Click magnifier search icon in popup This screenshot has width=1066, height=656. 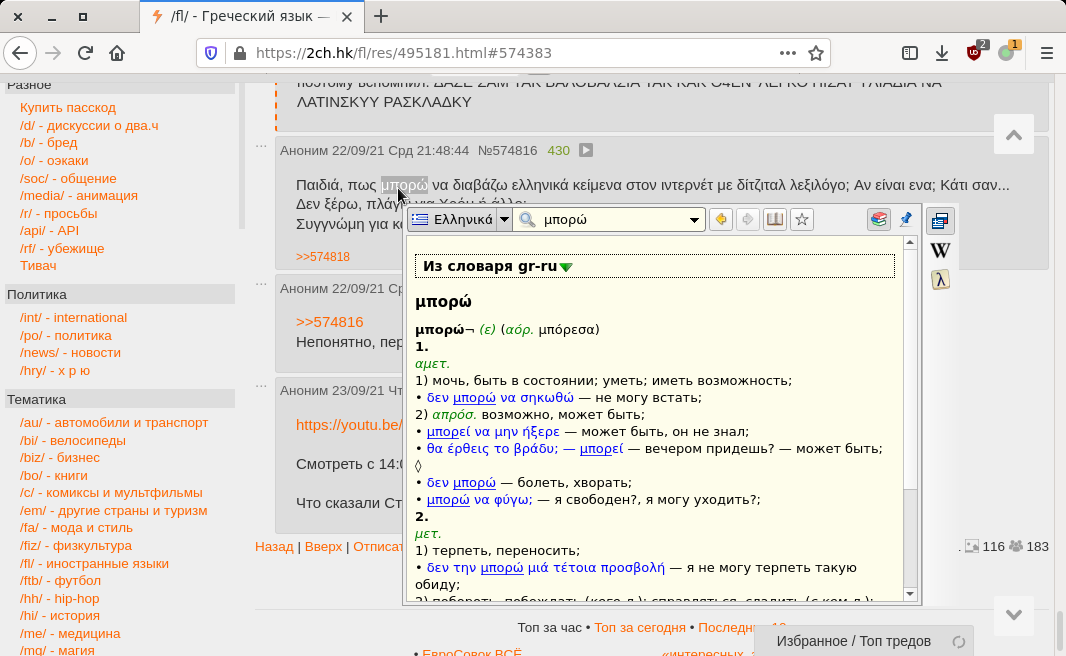point(527,220)
